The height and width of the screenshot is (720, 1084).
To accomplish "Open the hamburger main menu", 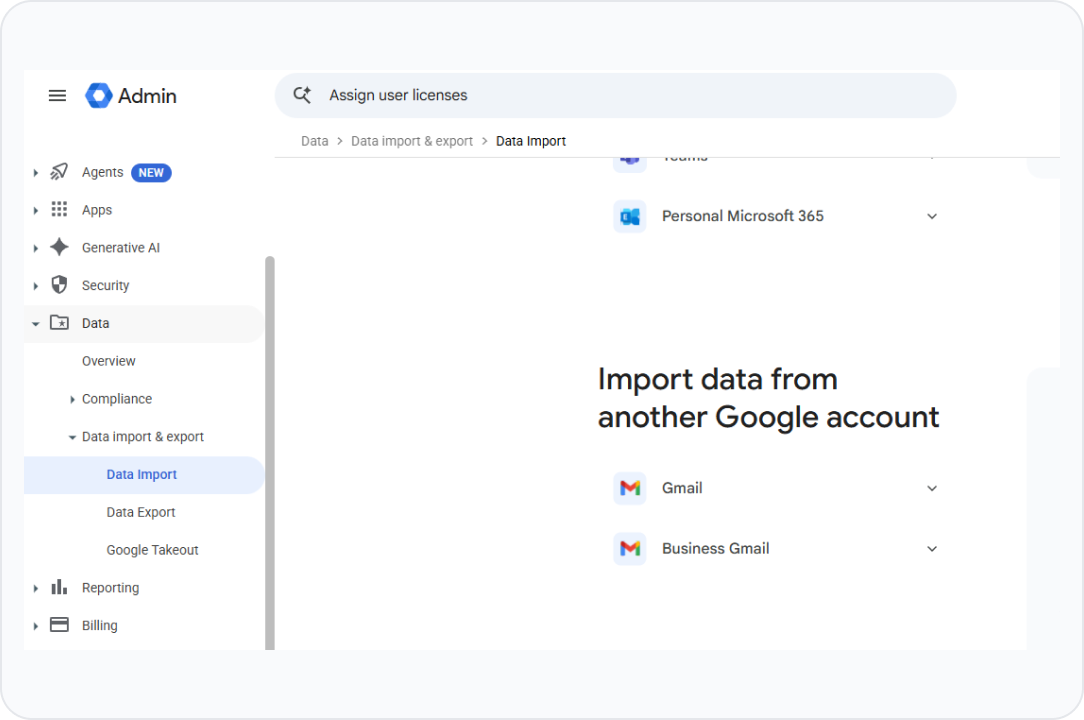I will [x=57, y=95].
